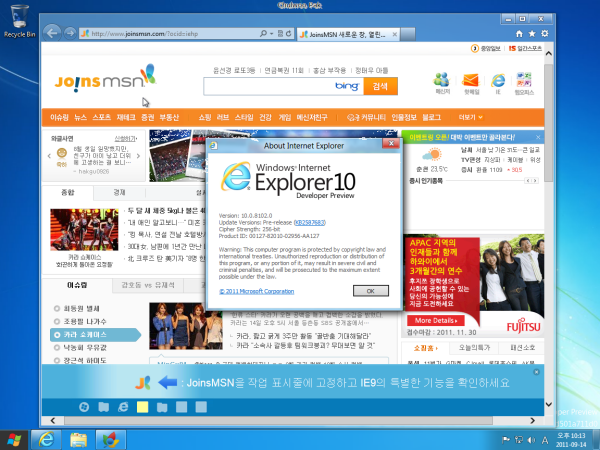Open 블로그 in orange menu bar
This screenshot has width=600, height=450.
432,117
